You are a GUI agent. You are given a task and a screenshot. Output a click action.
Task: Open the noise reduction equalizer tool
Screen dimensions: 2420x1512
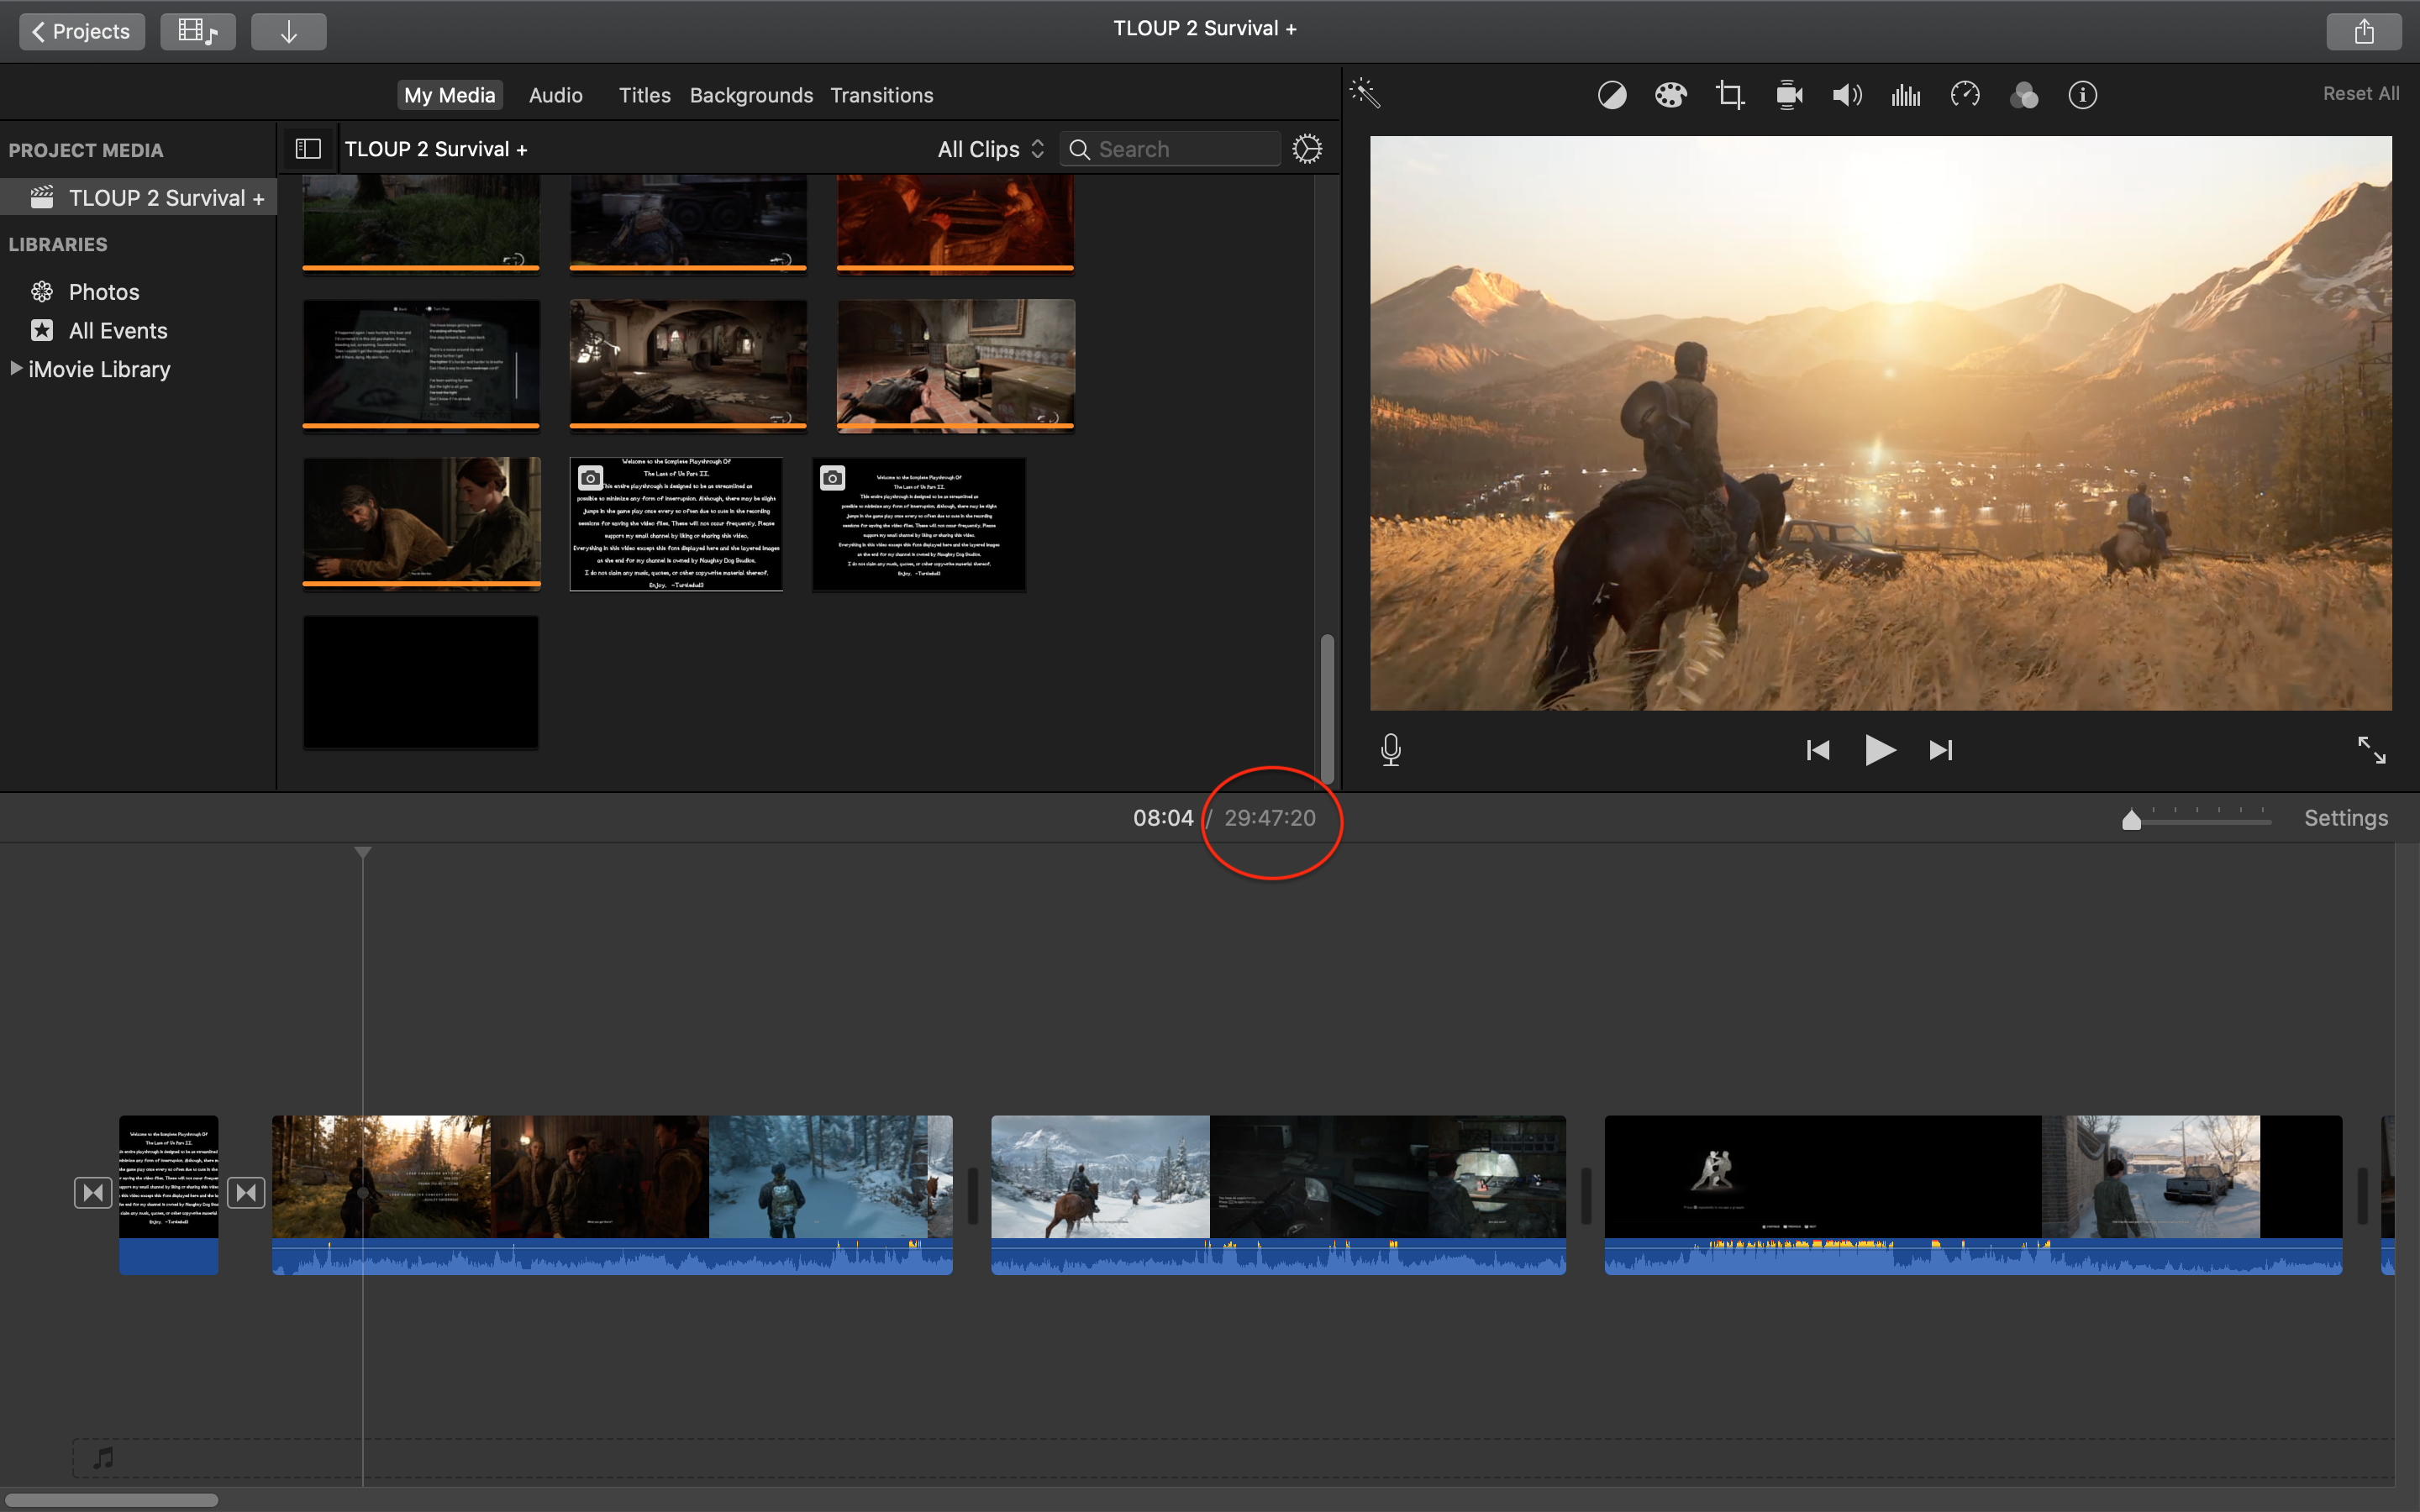click(x=1906, y=95)
